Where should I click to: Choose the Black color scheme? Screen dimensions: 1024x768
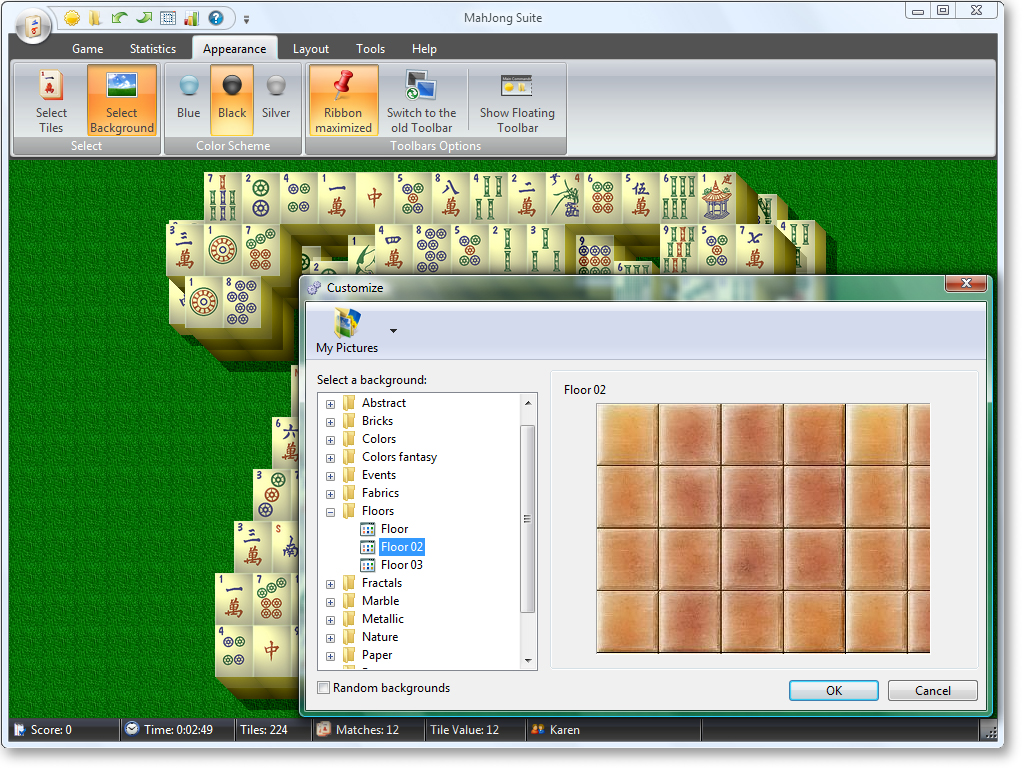[x=232, y=101]
